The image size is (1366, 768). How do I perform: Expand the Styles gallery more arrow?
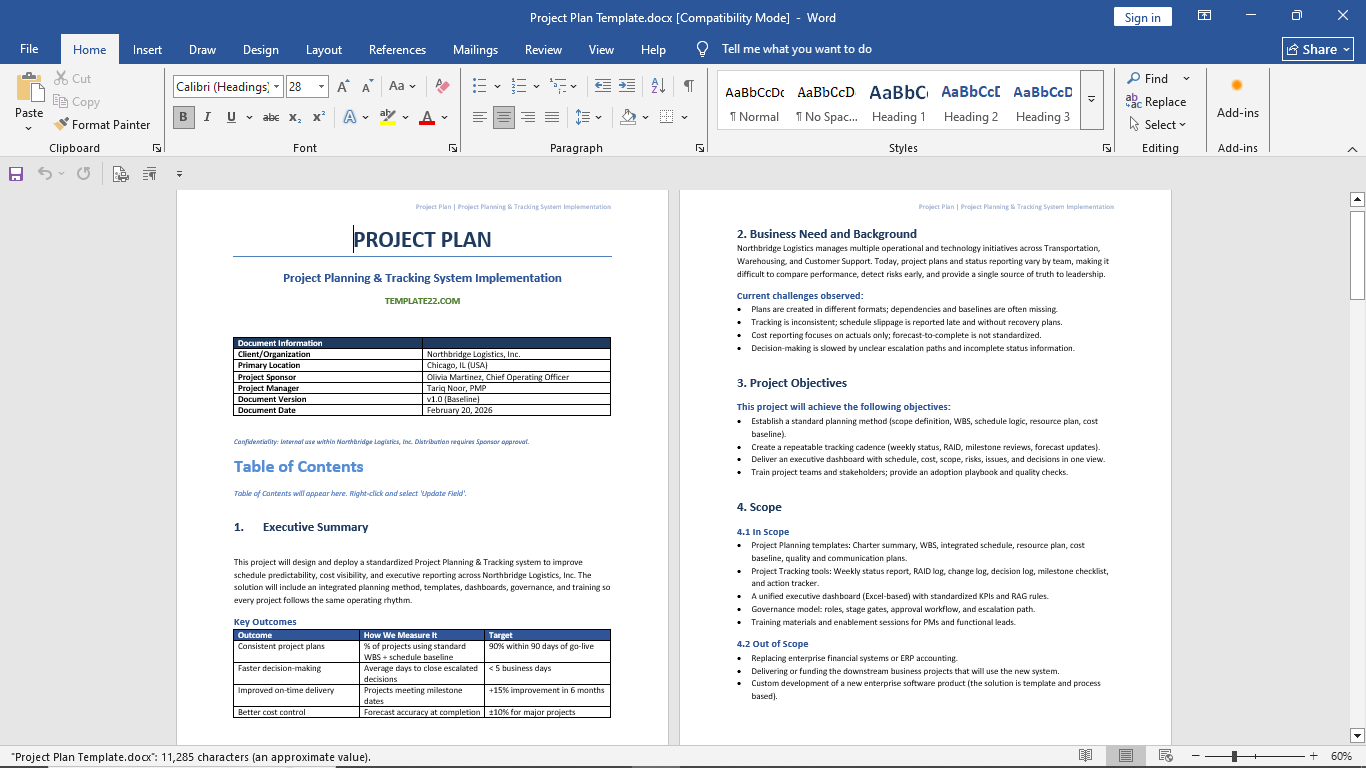[x=1092, y=99]
